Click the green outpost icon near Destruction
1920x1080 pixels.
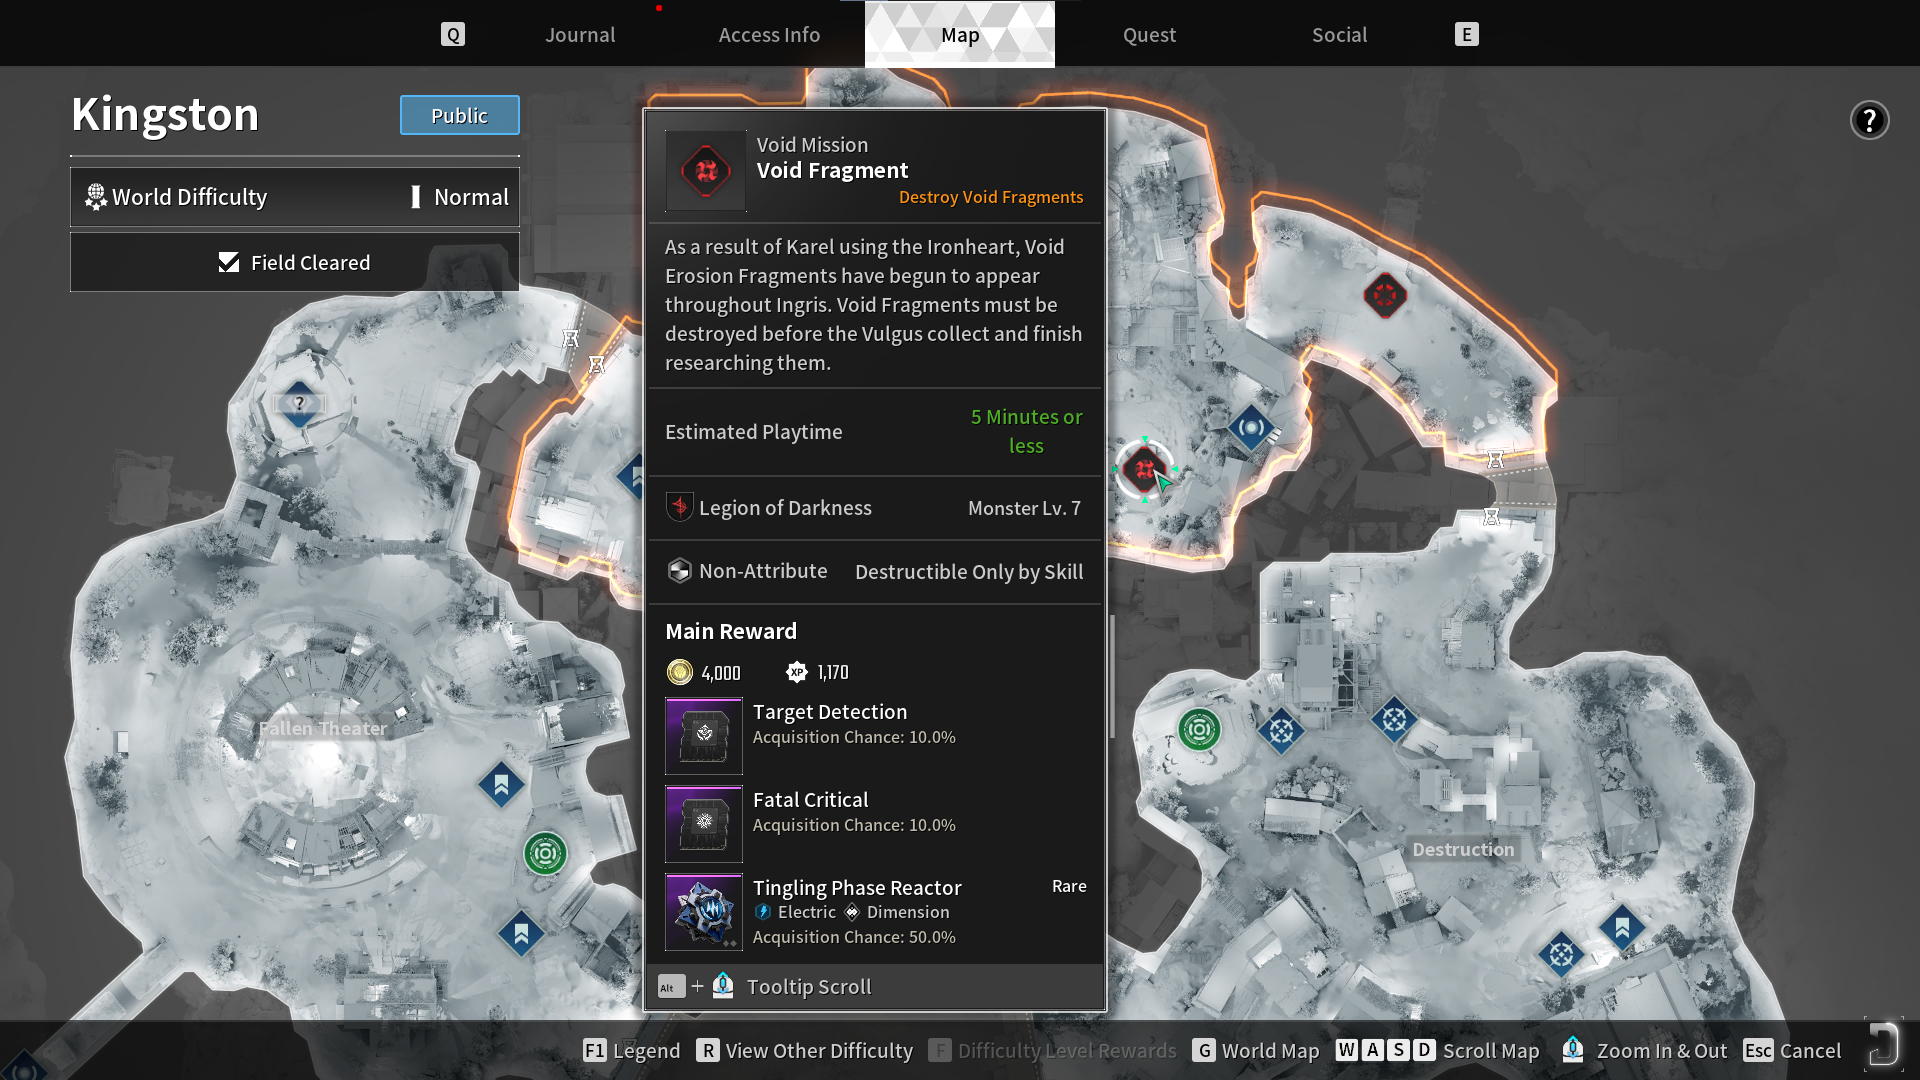pyautogui.click(x=1199, y=730)
